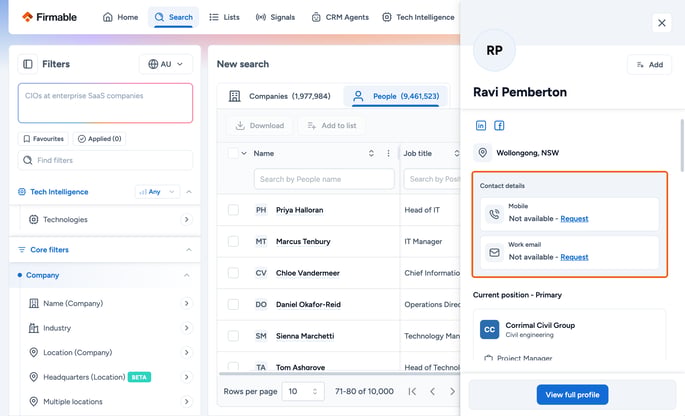This screenshot has width=685, height=416.
Task: Tick checkbox for Priya Halloran
Action: tap(233, 210)
